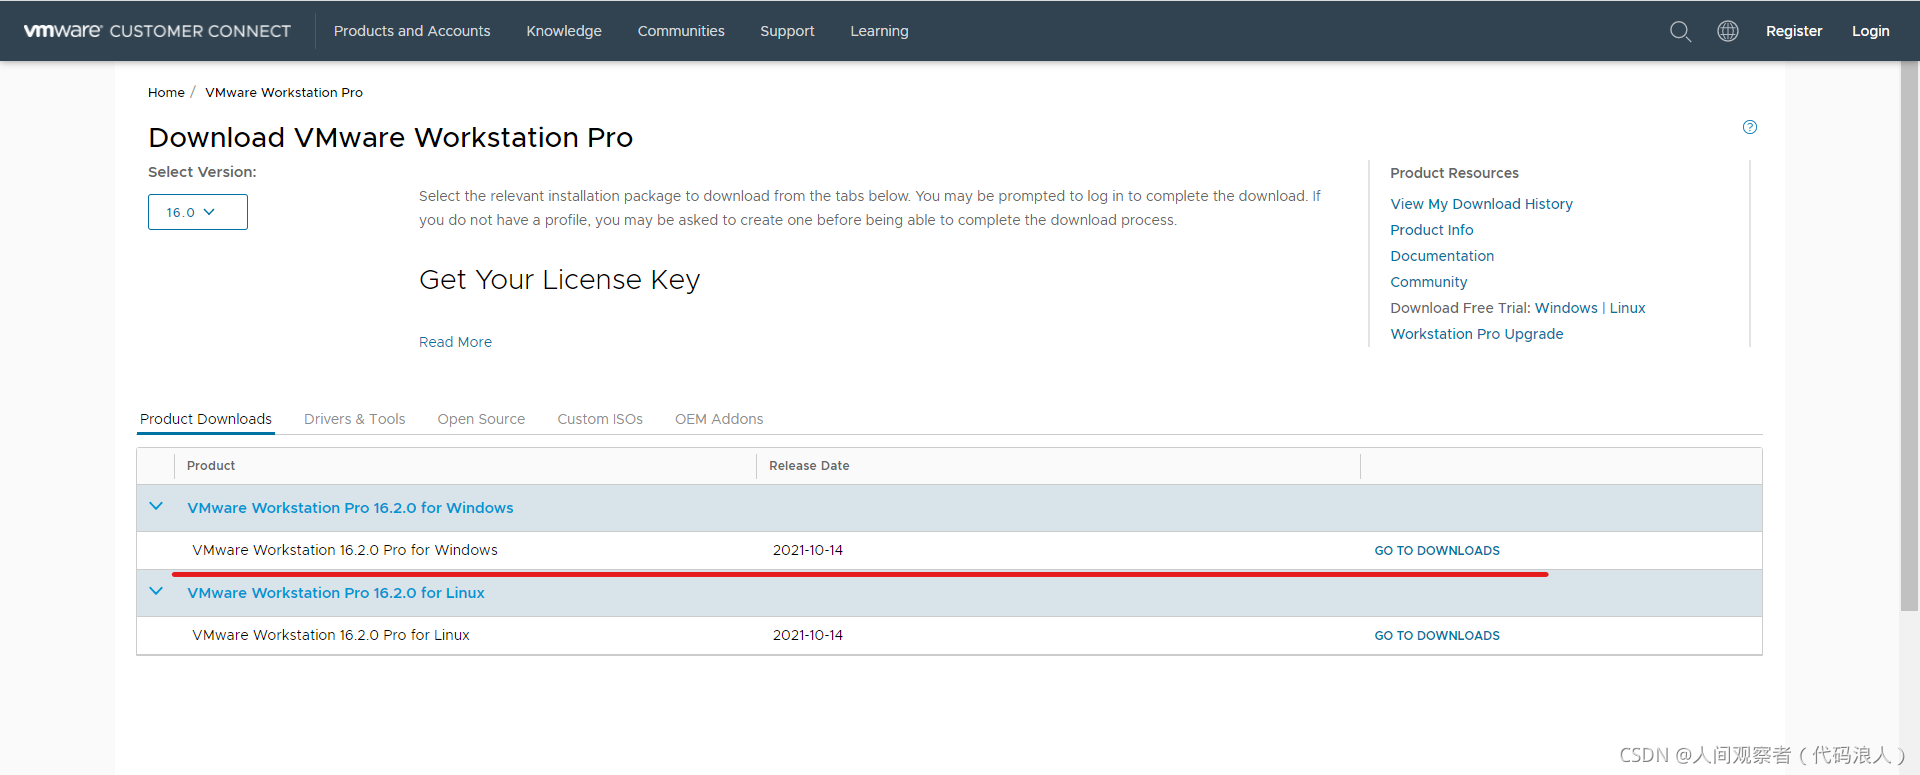Click the VMware Workstation 16.2.0 Pro for Windows text
This screenshot has width=1920, height=775.
pyautogui.click(x=345, y=550)
